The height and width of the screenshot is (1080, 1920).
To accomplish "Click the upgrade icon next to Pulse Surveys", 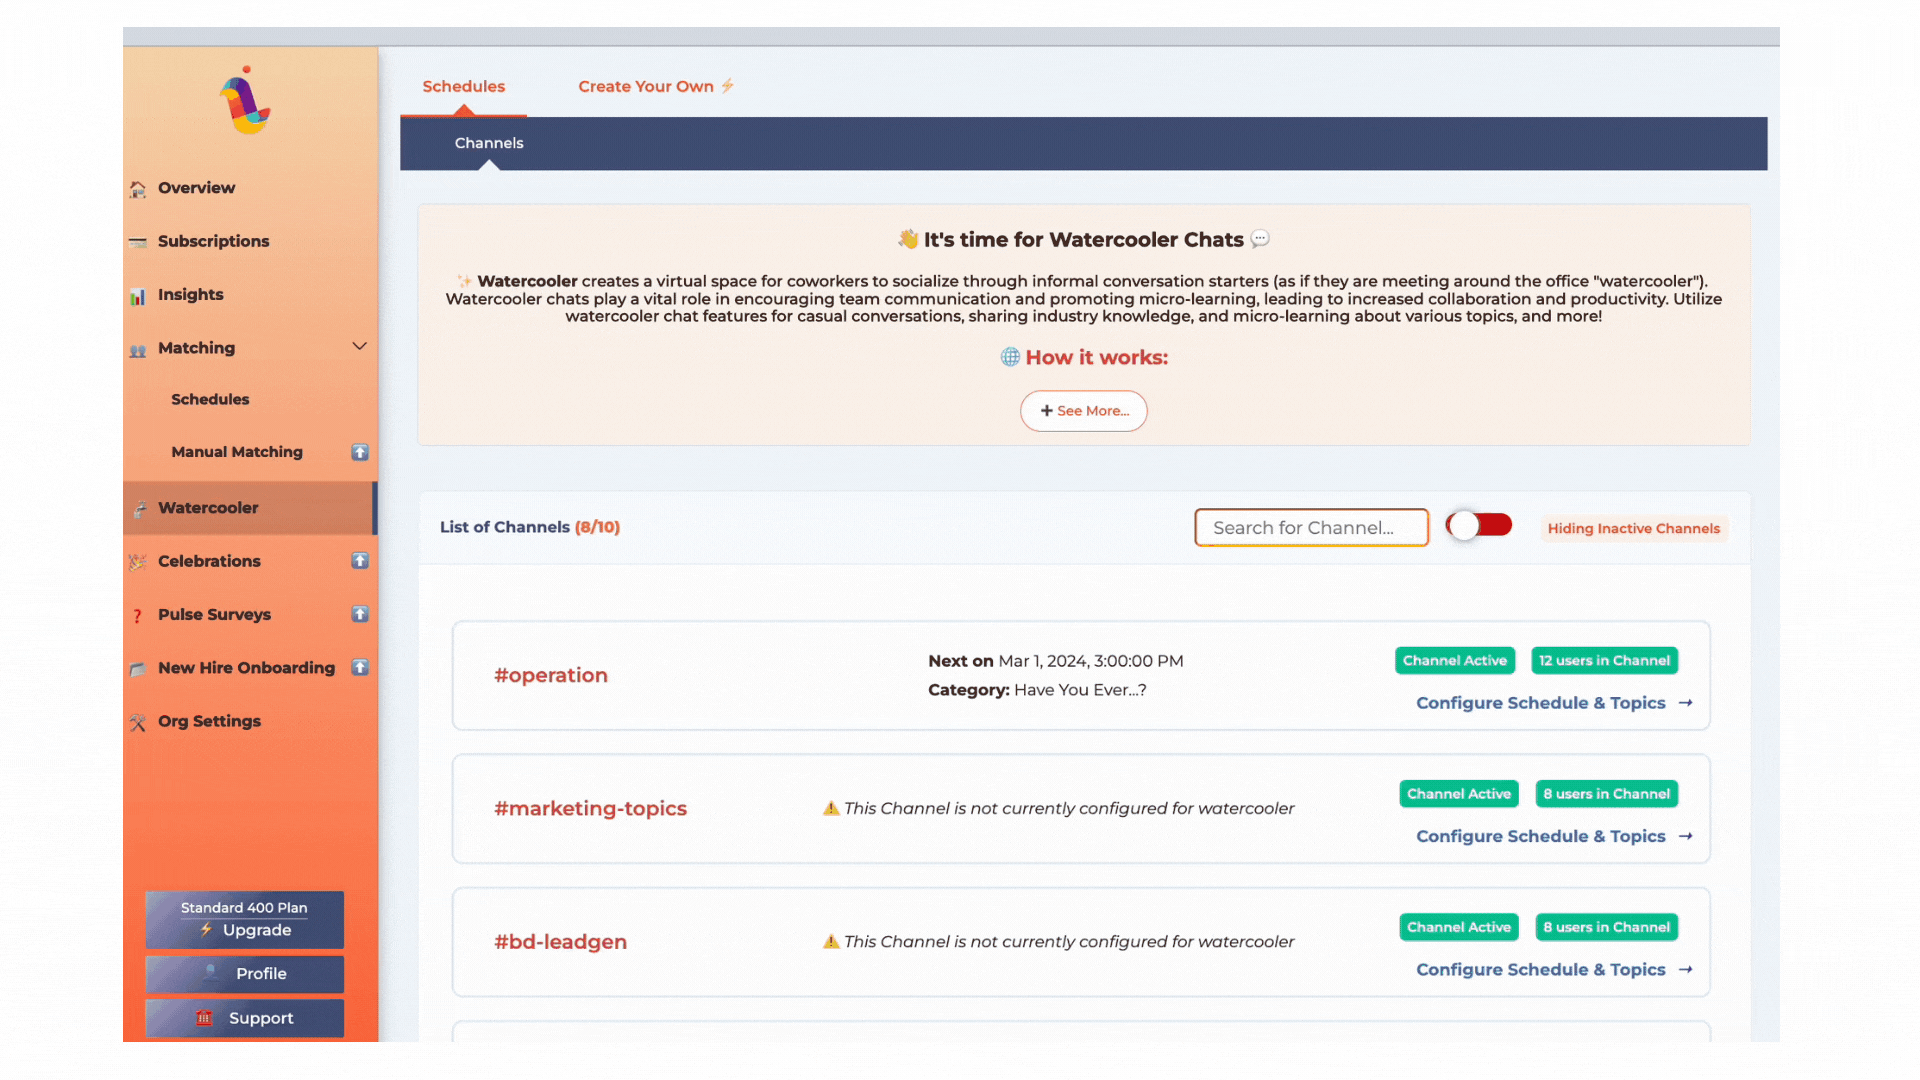I will coord(360,614).
